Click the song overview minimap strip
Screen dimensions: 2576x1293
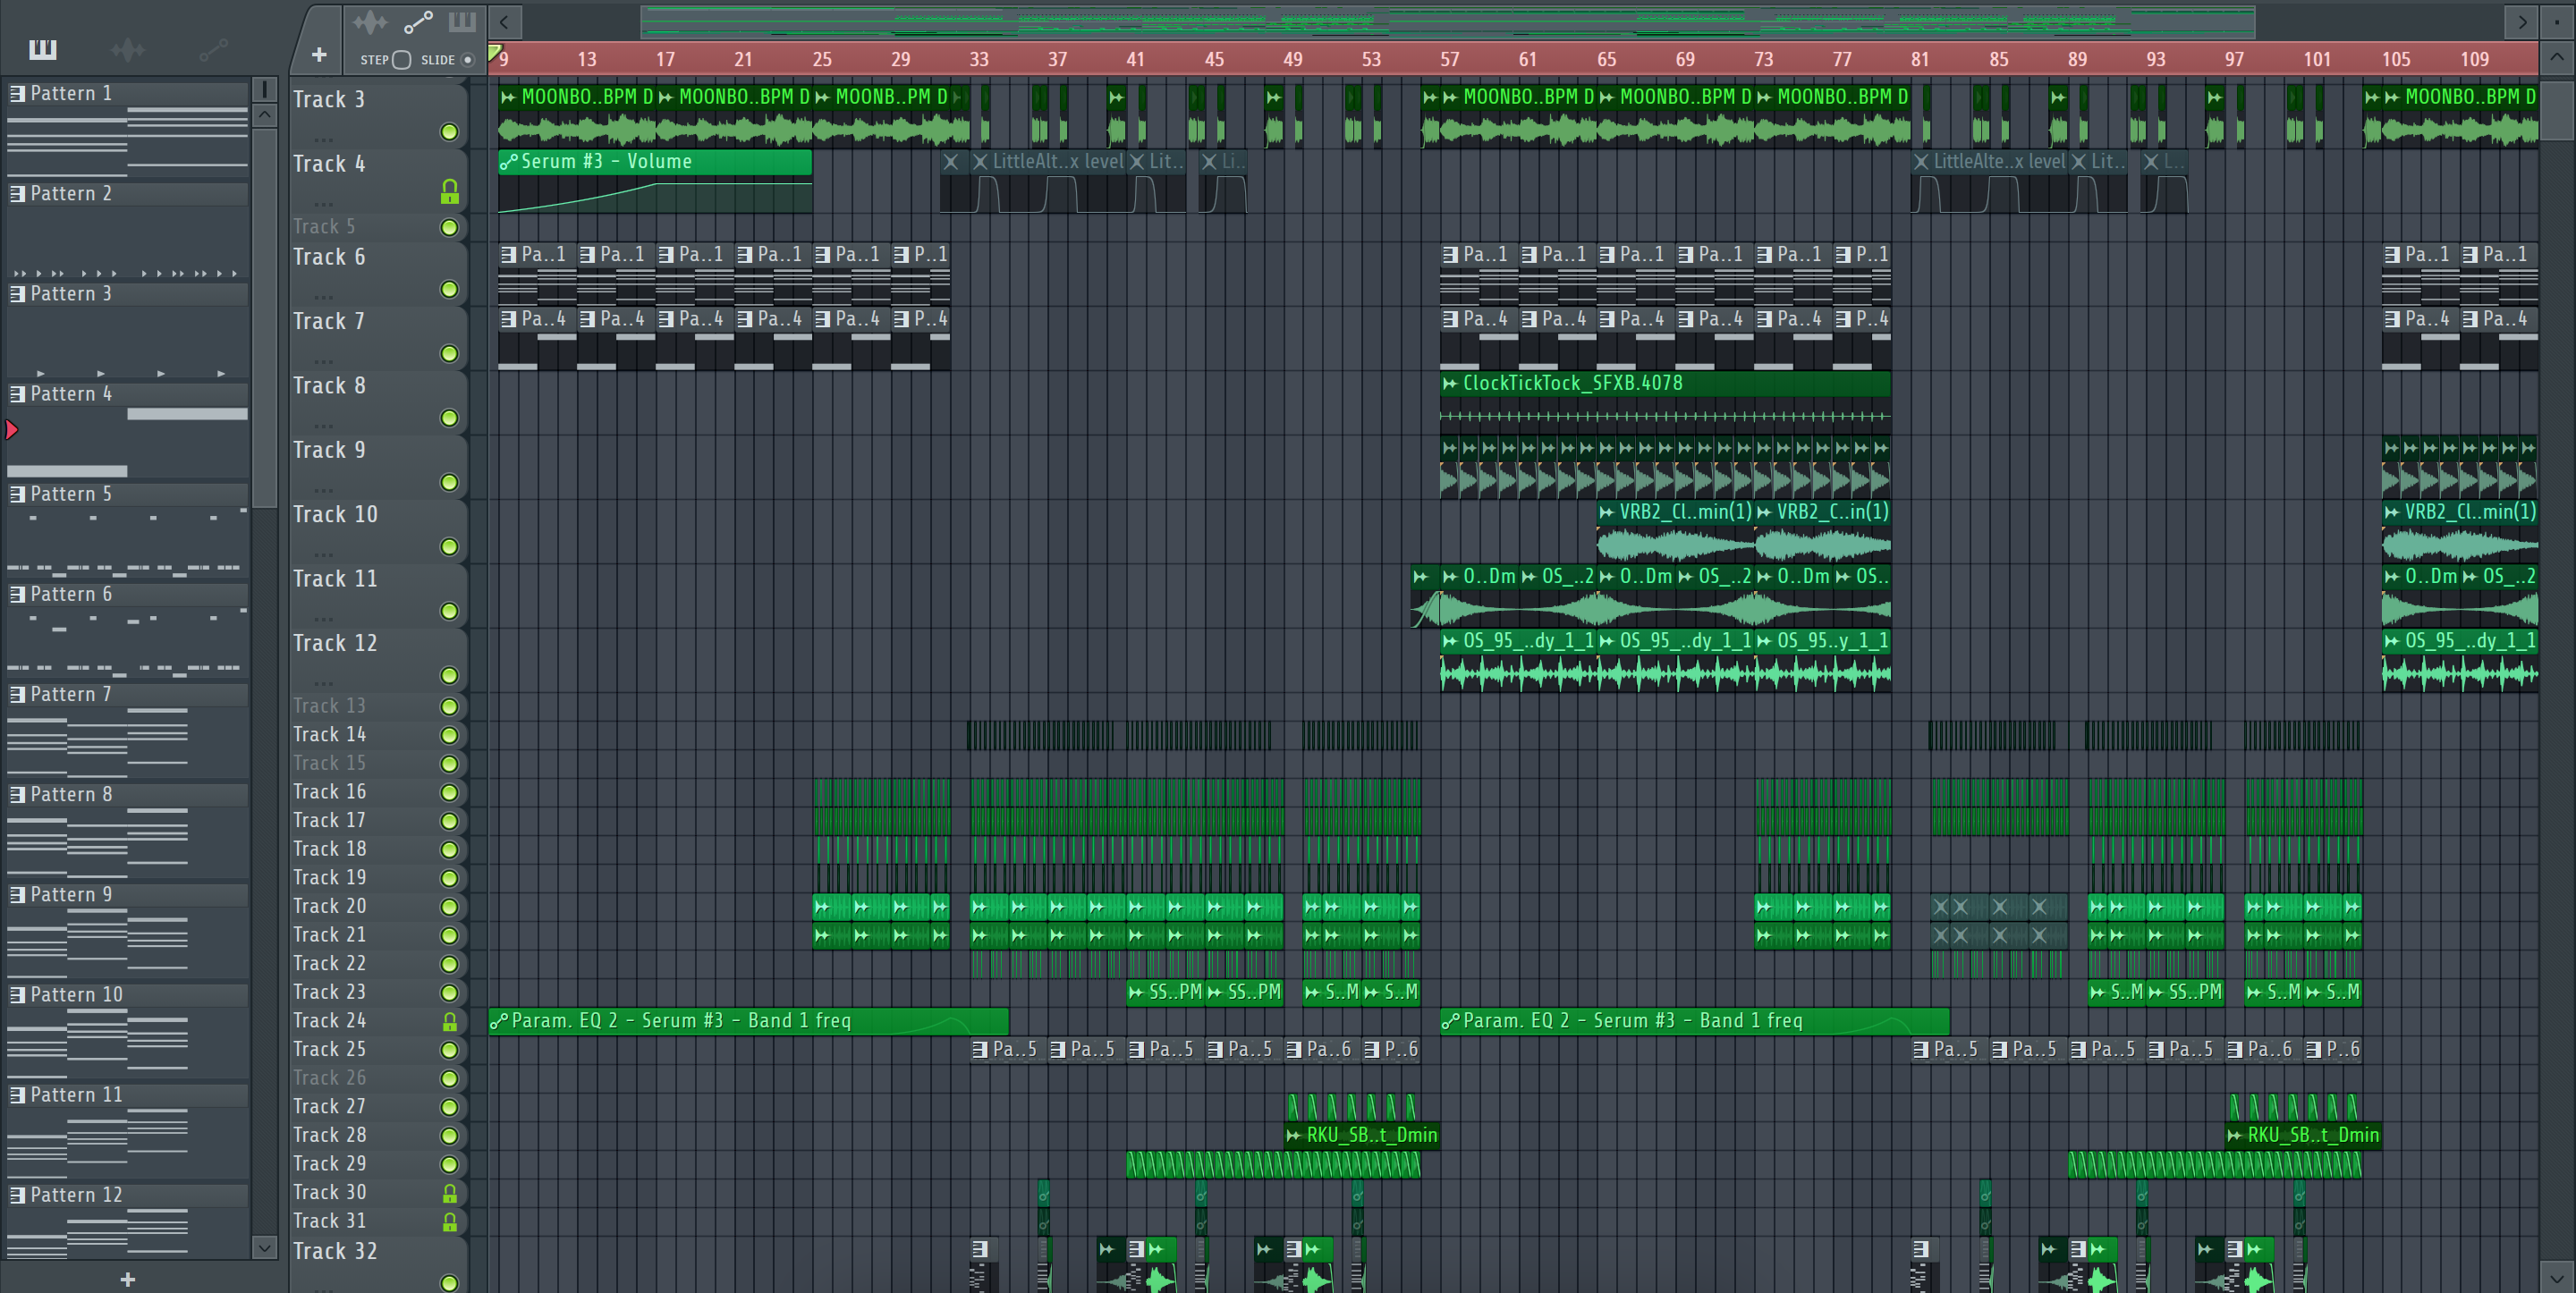point(1448,21)
